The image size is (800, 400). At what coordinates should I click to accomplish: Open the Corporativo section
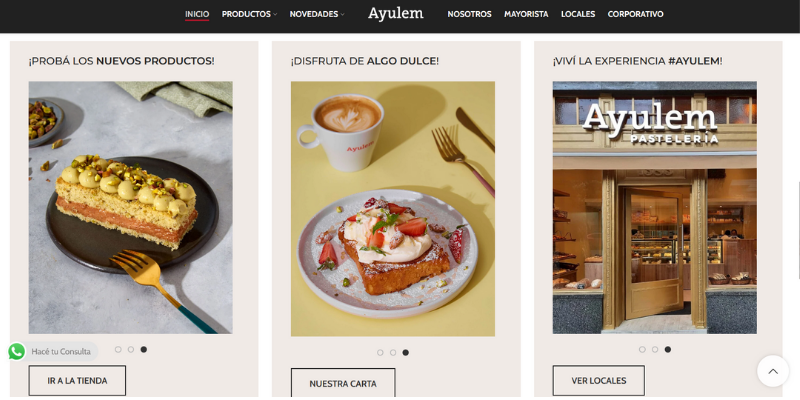pyautogui.click(x=635, y=14)
